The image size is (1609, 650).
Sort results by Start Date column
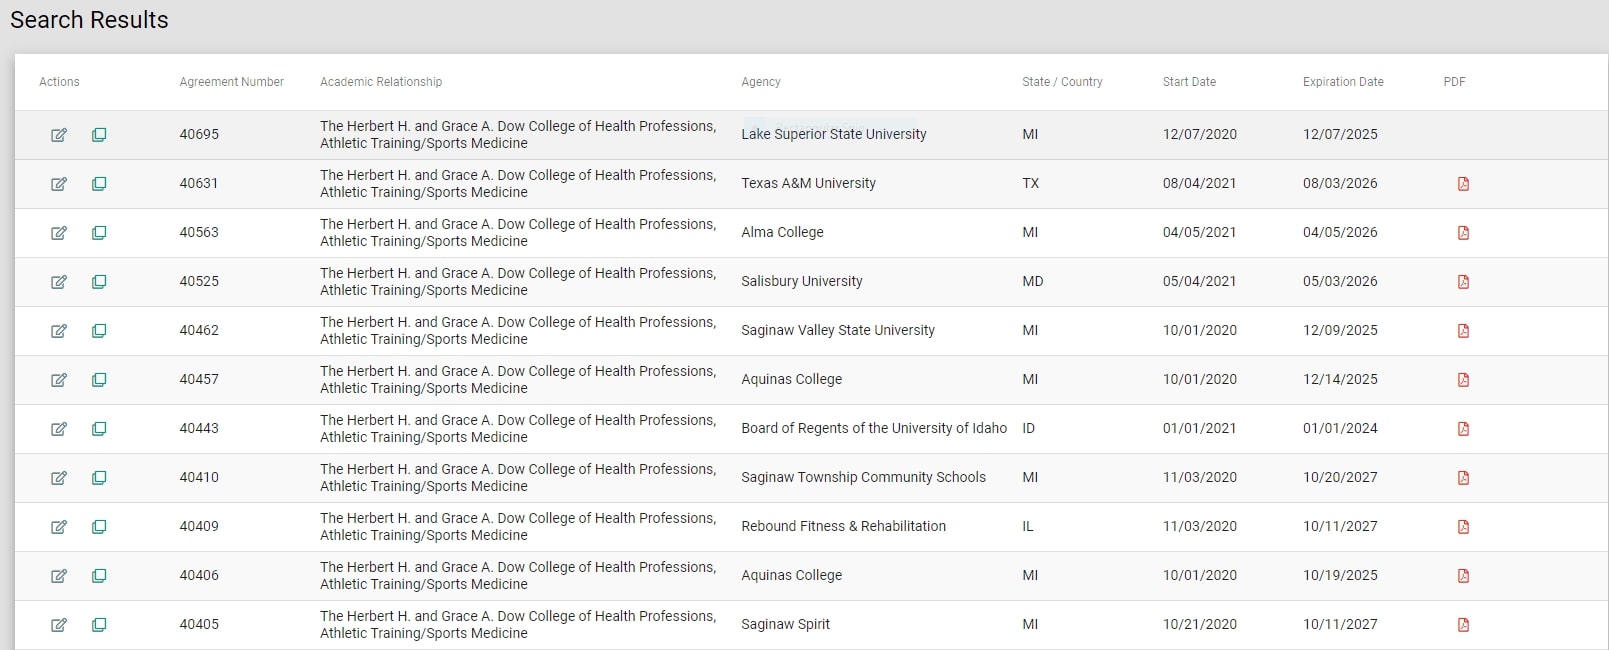point(1188,82)
